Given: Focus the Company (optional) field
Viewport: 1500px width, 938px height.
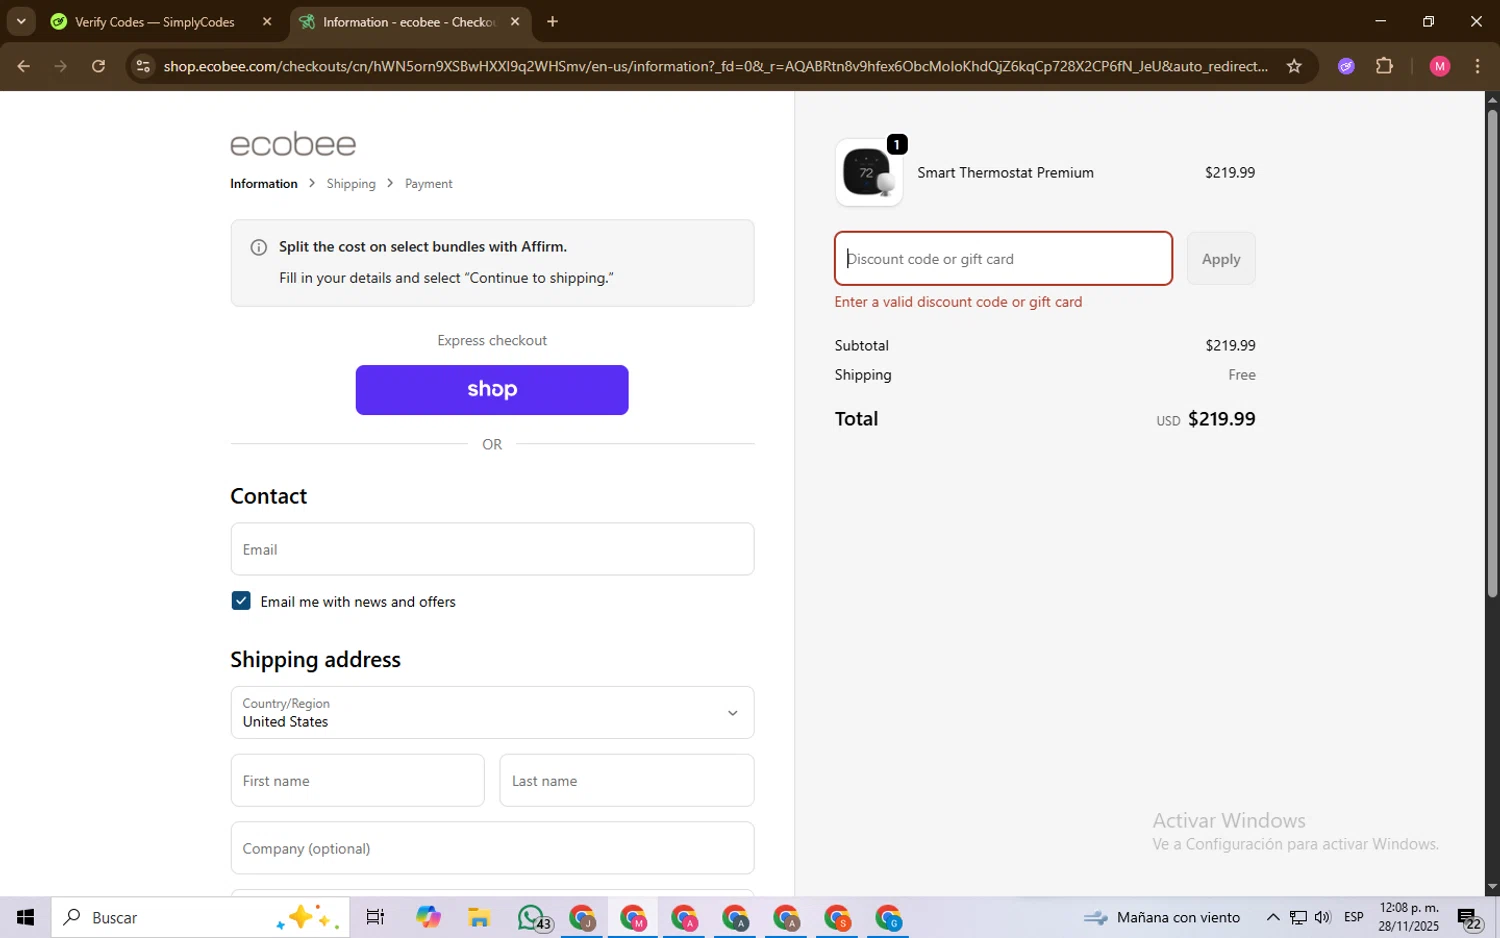Looking at the screenshot, I should click(492, 848).
